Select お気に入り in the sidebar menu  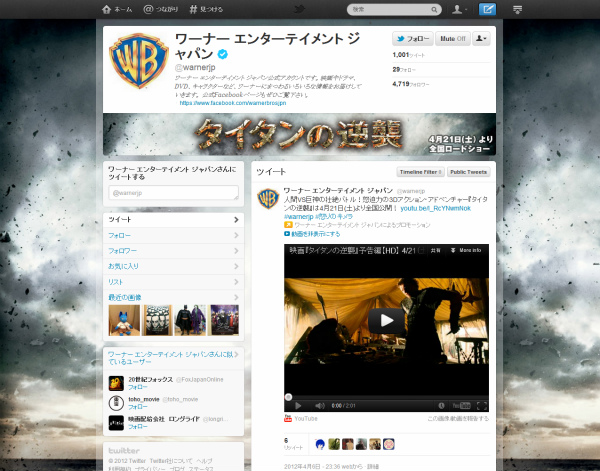click(173, 266)
